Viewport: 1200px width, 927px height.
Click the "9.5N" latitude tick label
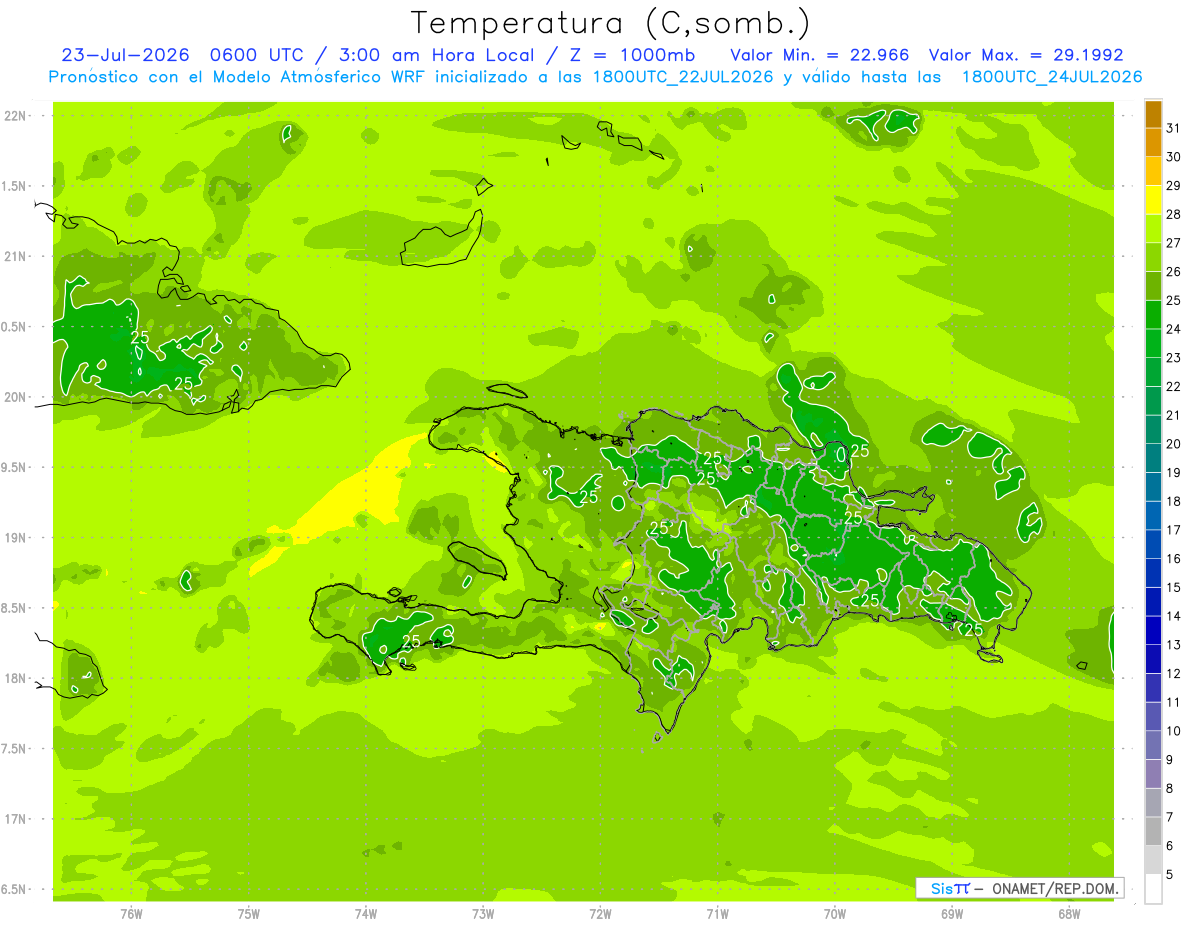(x=15, y=467)
